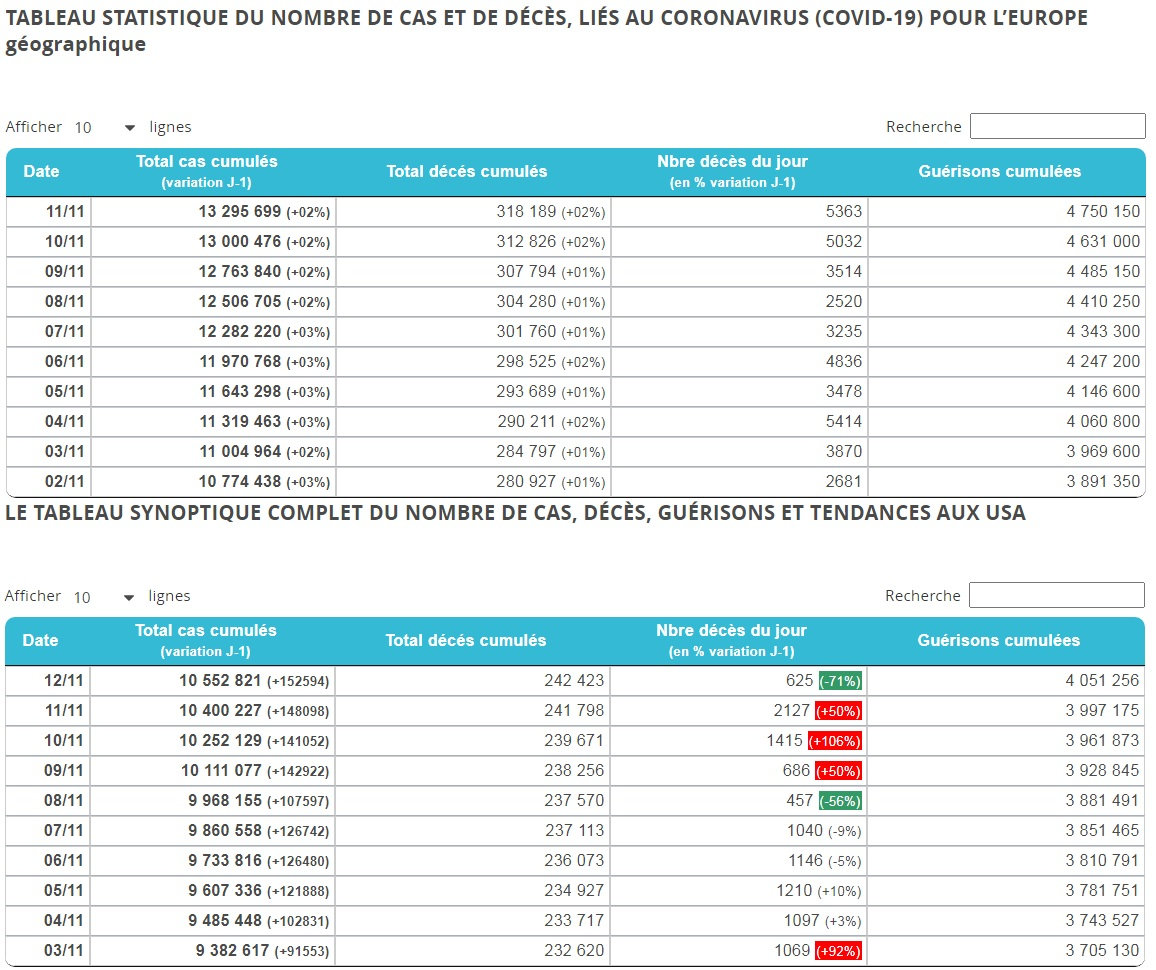Select the 12 282 220 cases cell
This screenshot has height=970, width=1156.
(x=213, y=332)
